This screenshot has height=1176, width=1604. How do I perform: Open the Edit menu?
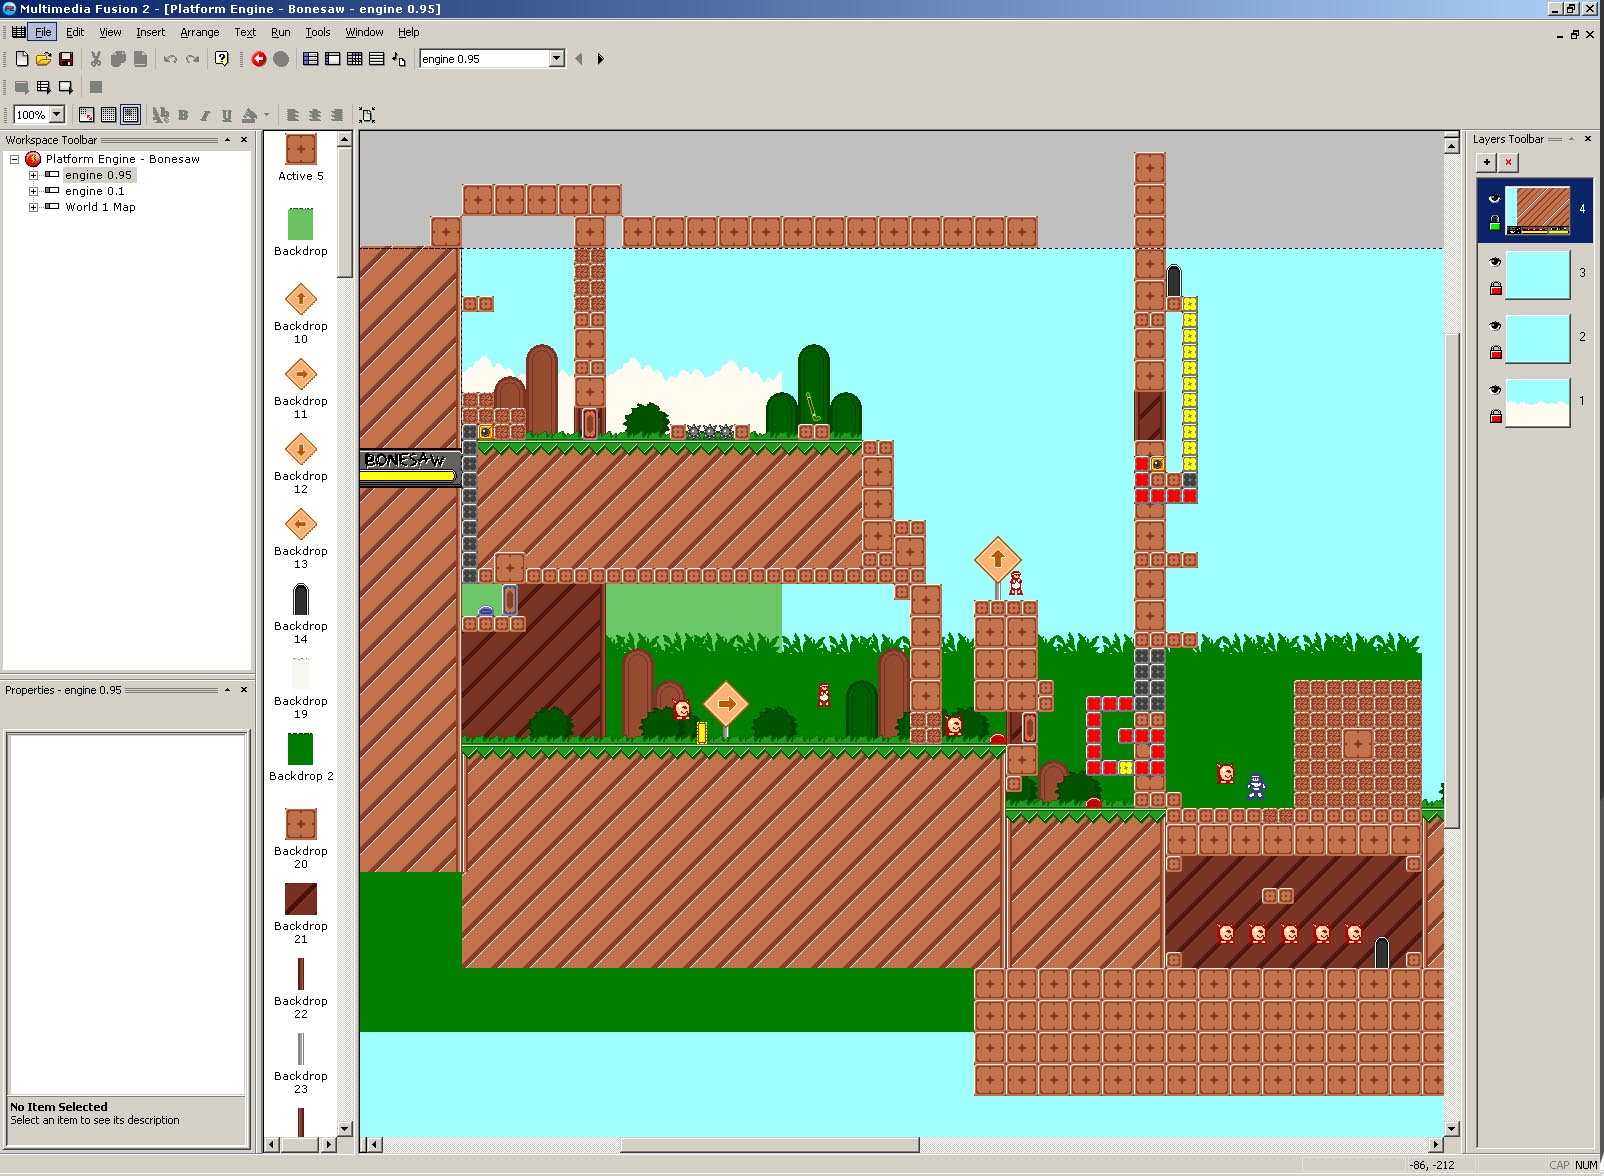point(75,32)
